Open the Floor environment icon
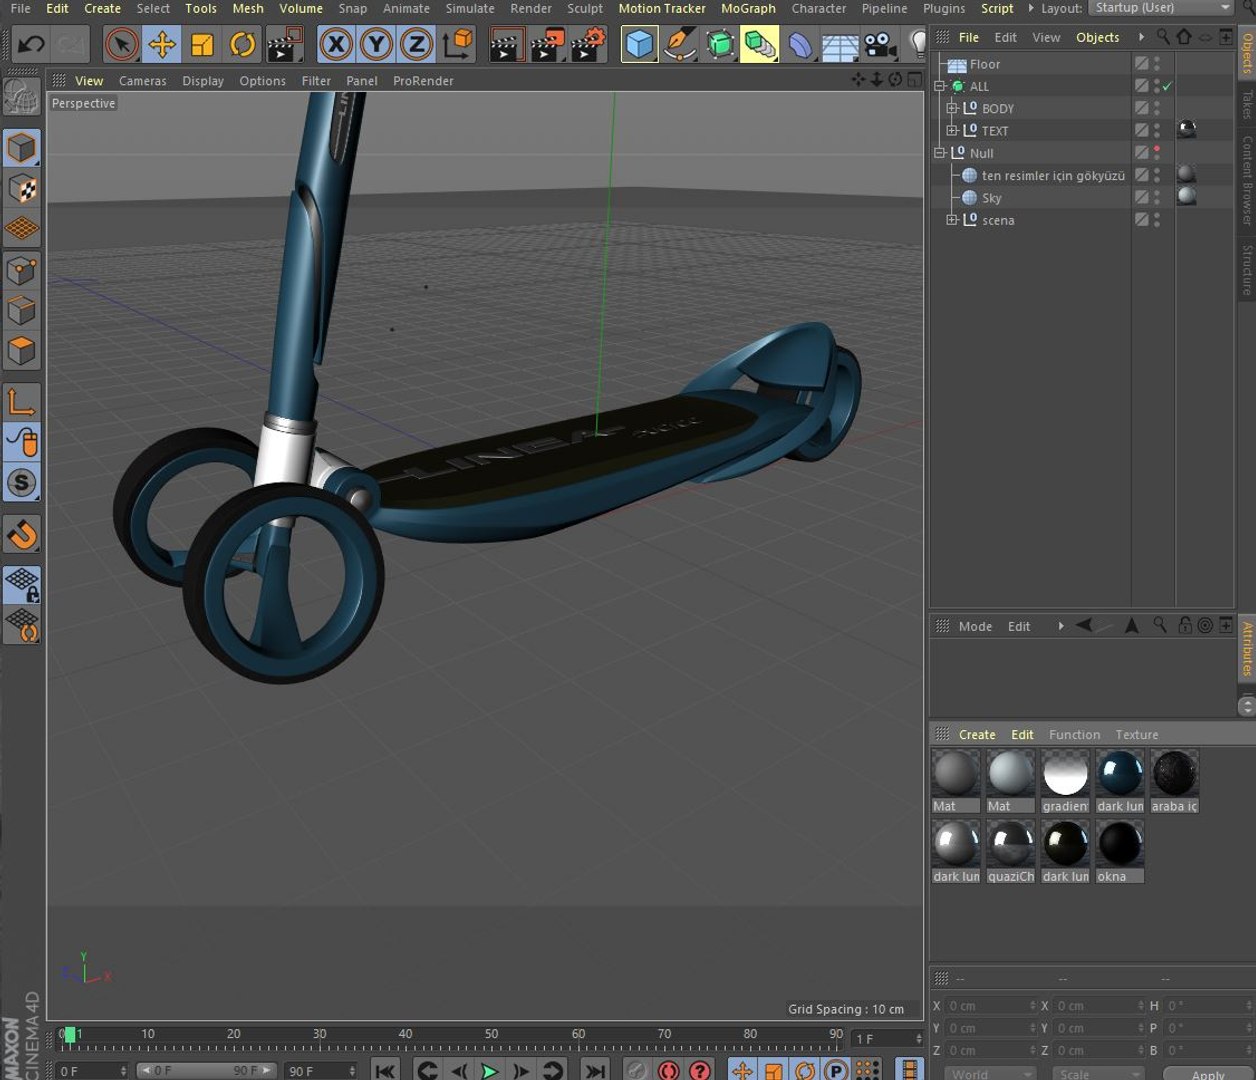The height and width of the screenshot is (1080, 1256). click(x=841, y=44)
